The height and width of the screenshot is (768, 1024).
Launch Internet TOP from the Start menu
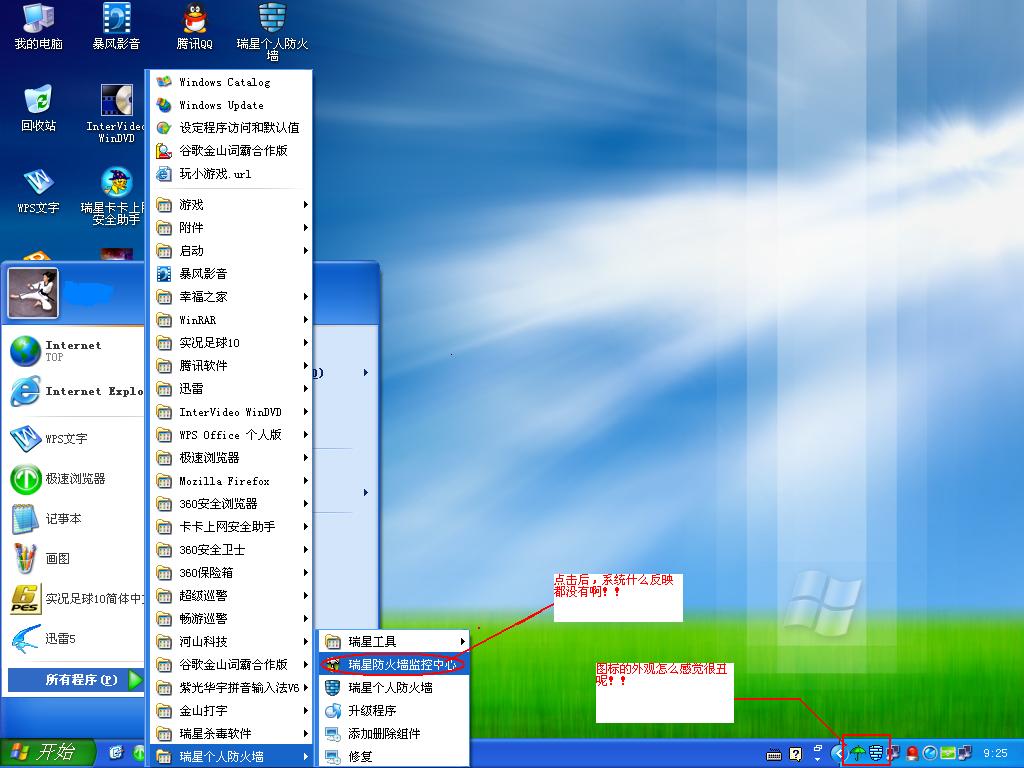[75, 351]
